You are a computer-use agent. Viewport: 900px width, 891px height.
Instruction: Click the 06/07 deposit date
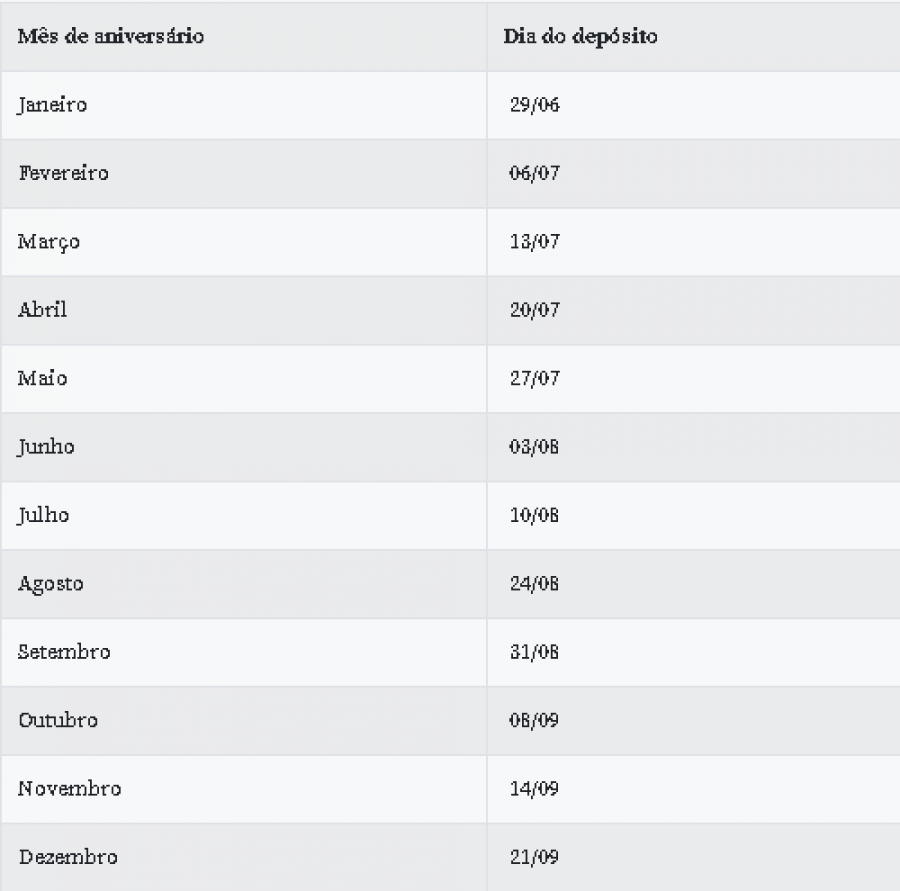pos(534,173)
